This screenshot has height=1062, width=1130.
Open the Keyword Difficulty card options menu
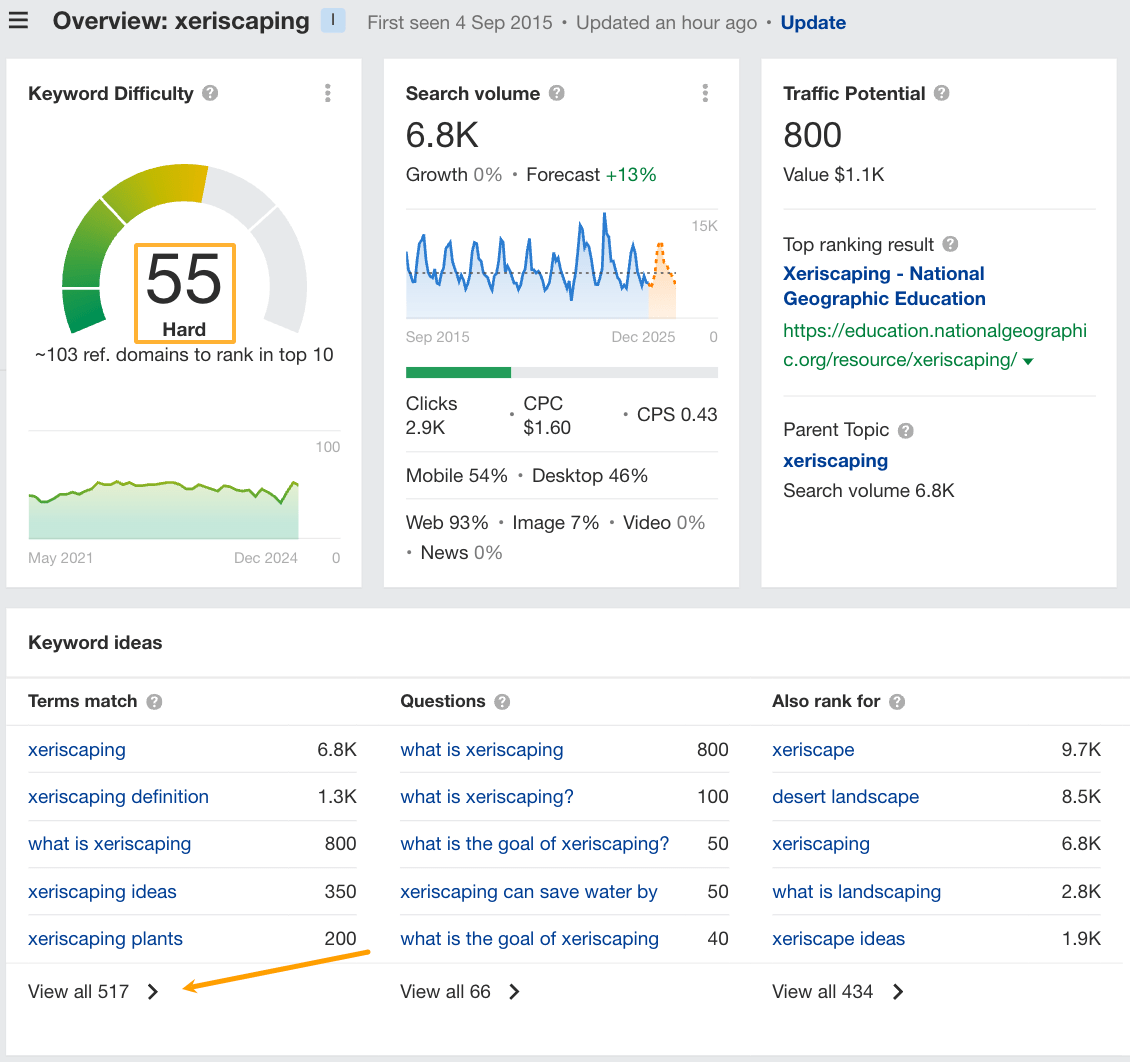coord(327,93)
